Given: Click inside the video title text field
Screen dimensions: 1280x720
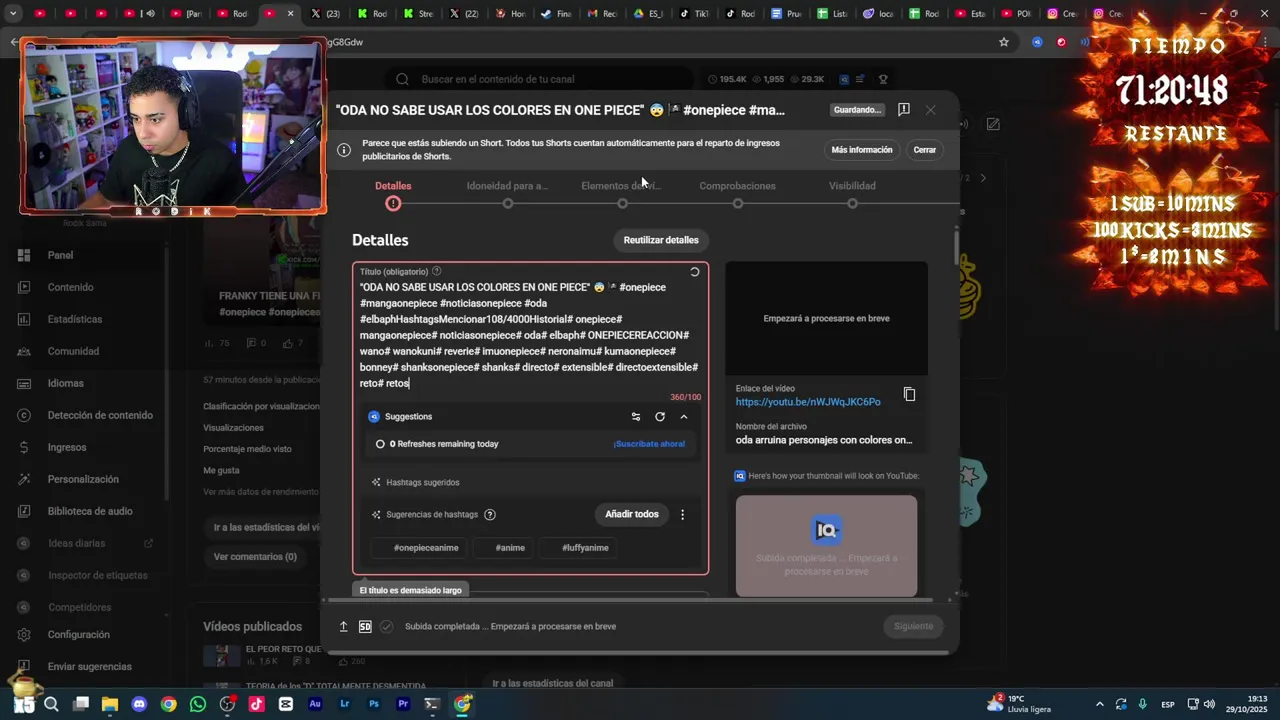Looking at the screenshot, I should tap(530, 335).
